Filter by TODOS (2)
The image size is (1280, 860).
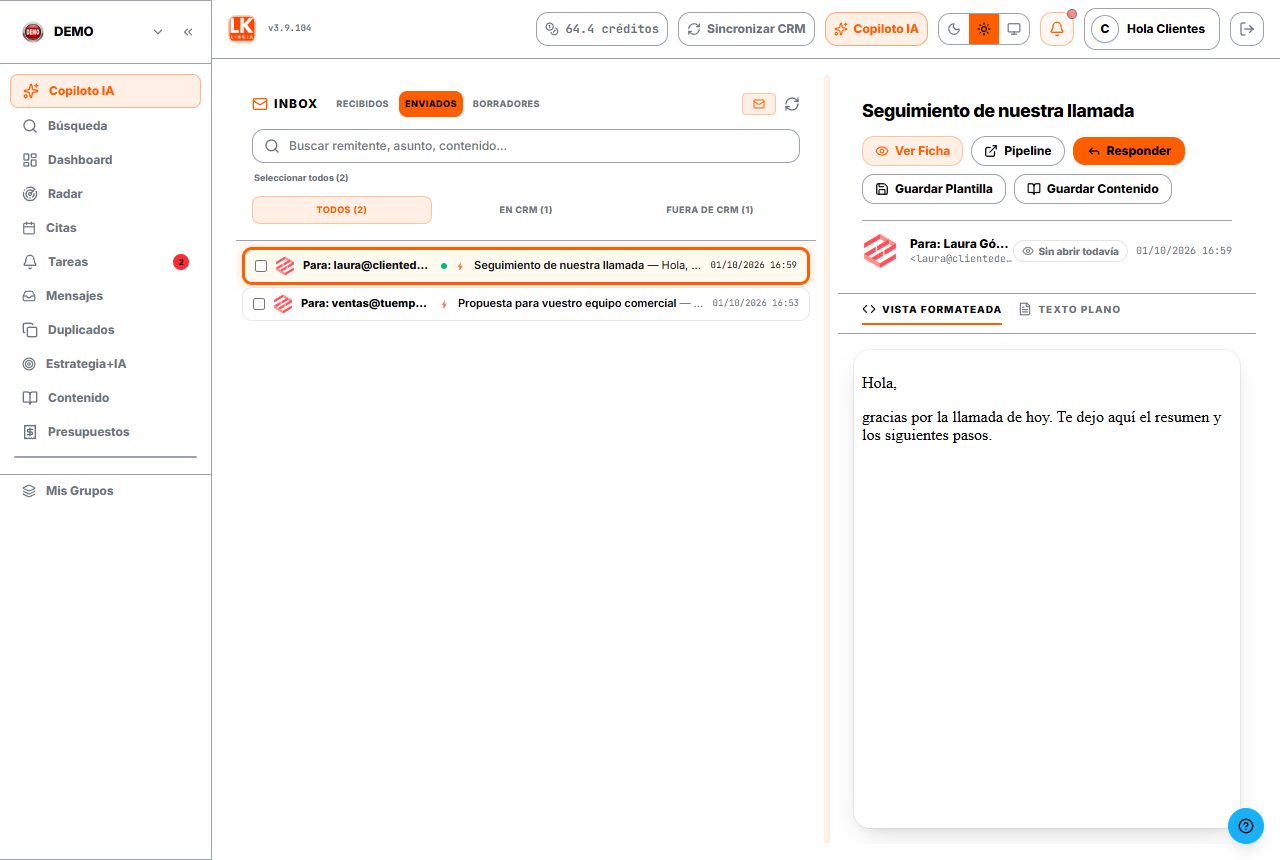click(x=342, y=210)
